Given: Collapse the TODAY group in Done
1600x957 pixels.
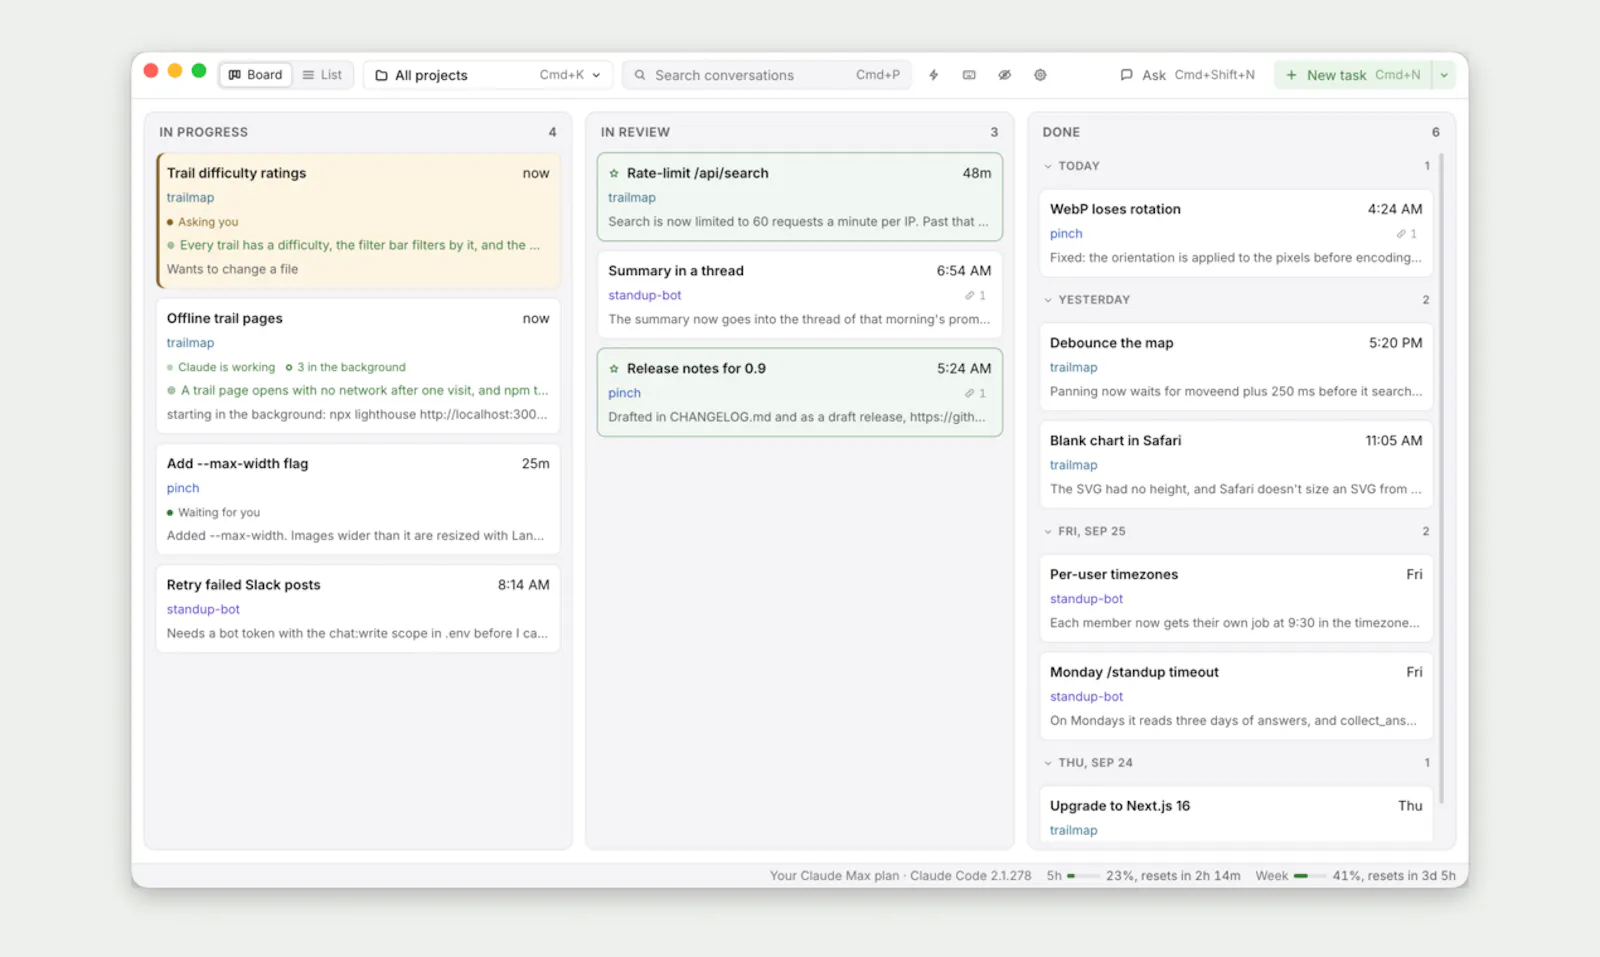Looking at the screenshot, I should (x=1048, y=166).
